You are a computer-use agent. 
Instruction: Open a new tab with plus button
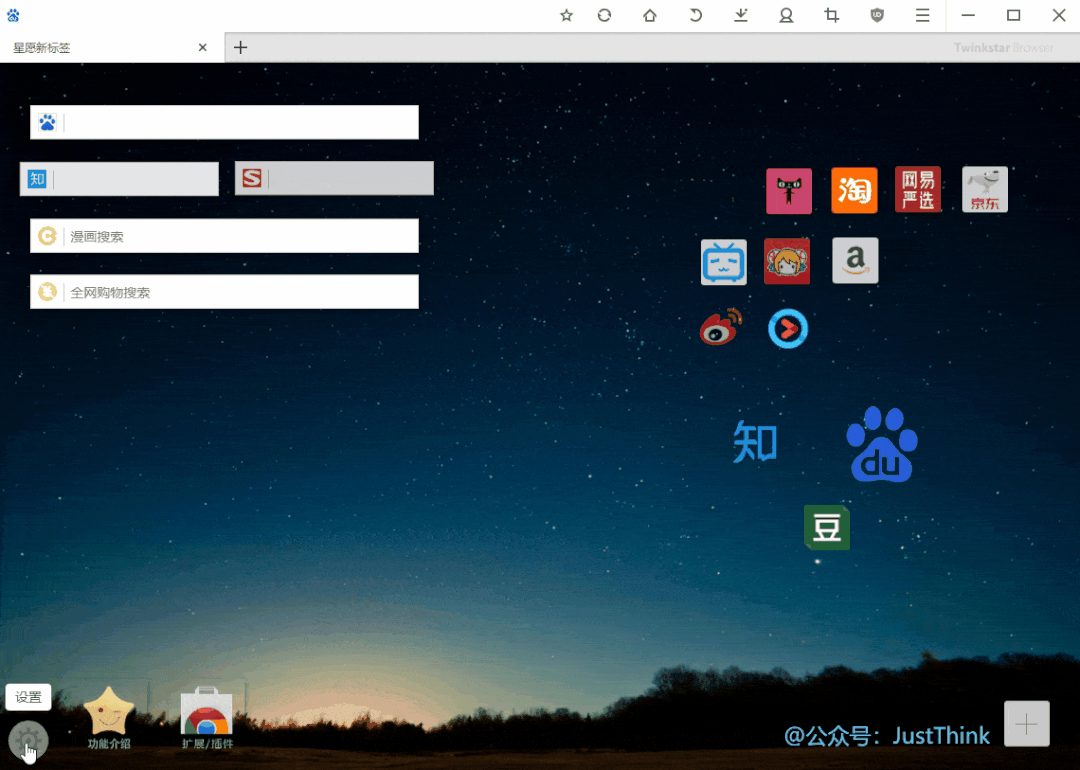240,48
